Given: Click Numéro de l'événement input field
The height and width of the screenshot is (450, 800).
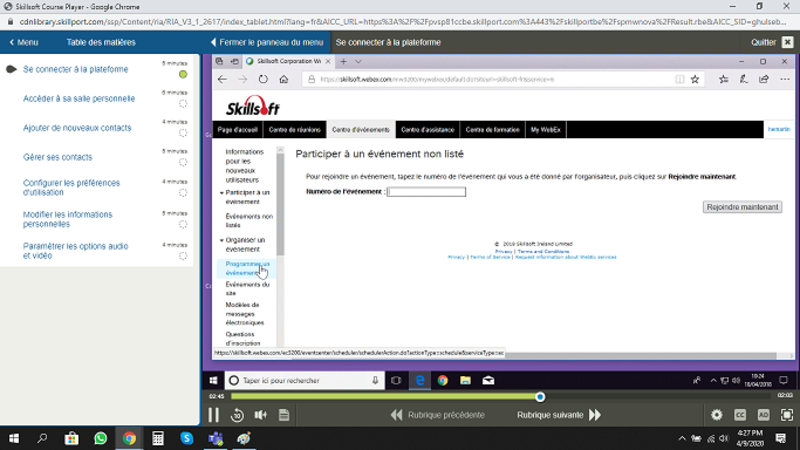Looking at the screenshot, I should (427, 192).
